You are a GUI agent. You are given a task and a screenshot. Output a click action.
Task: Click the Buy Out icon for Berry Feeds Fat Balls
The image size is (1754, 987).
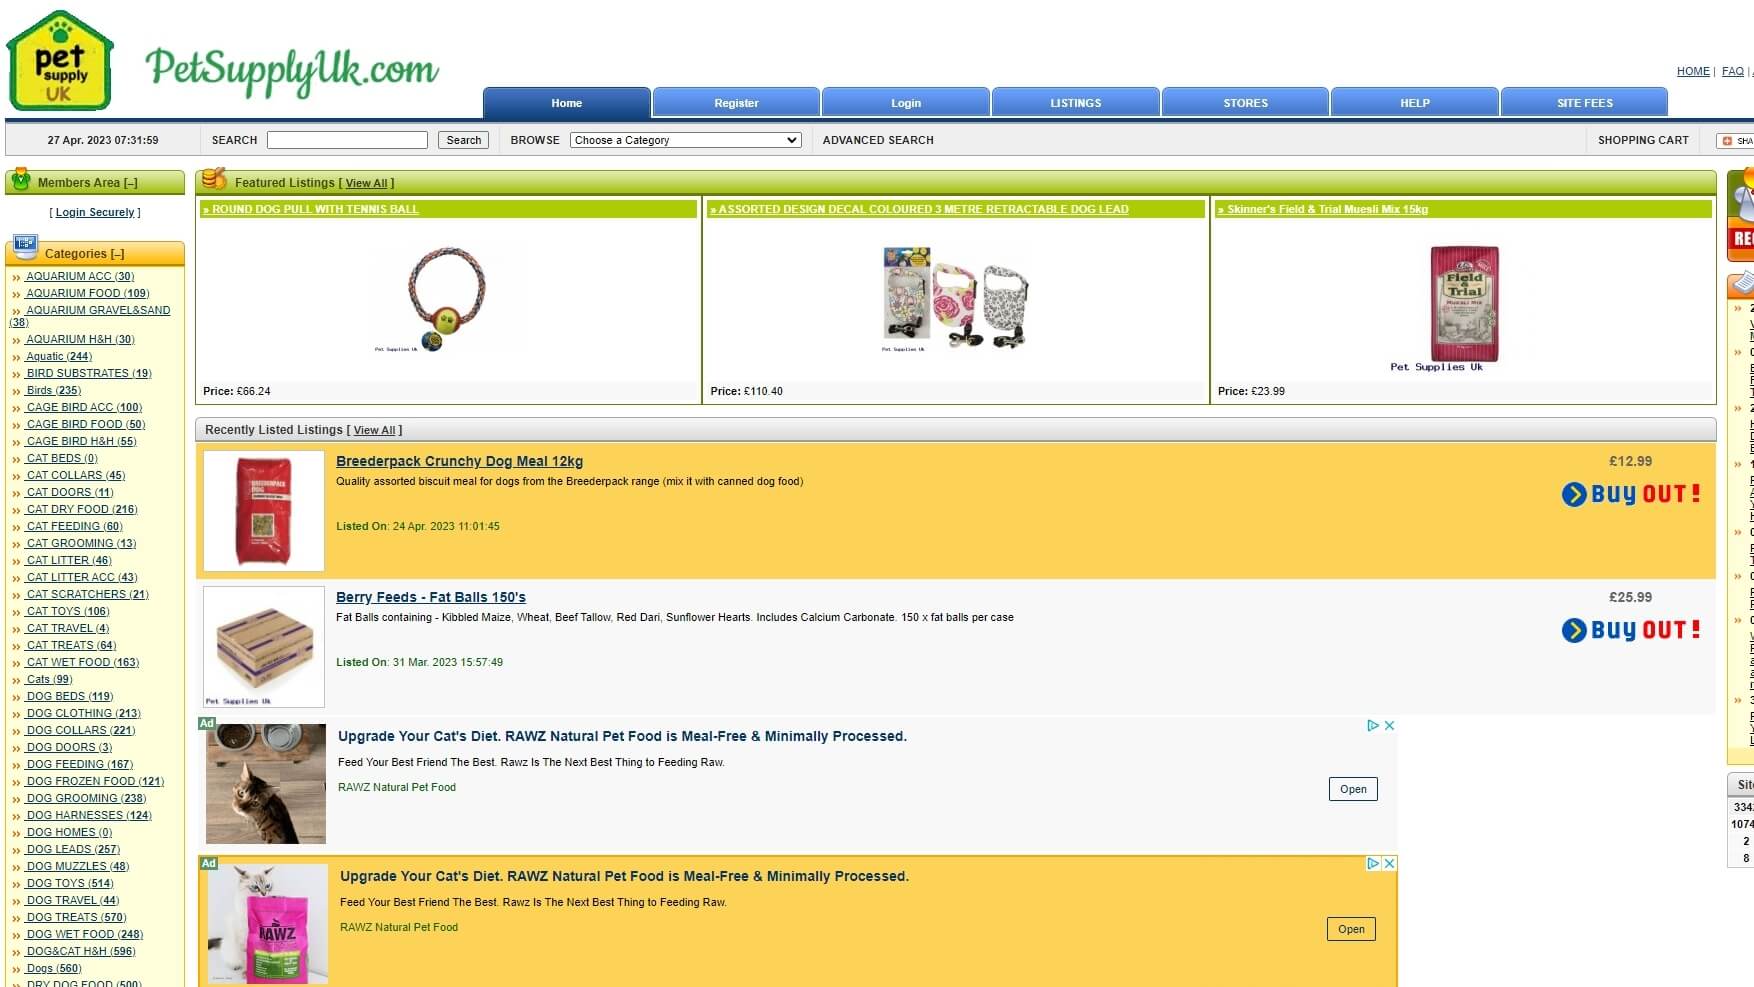(1629, 630)
